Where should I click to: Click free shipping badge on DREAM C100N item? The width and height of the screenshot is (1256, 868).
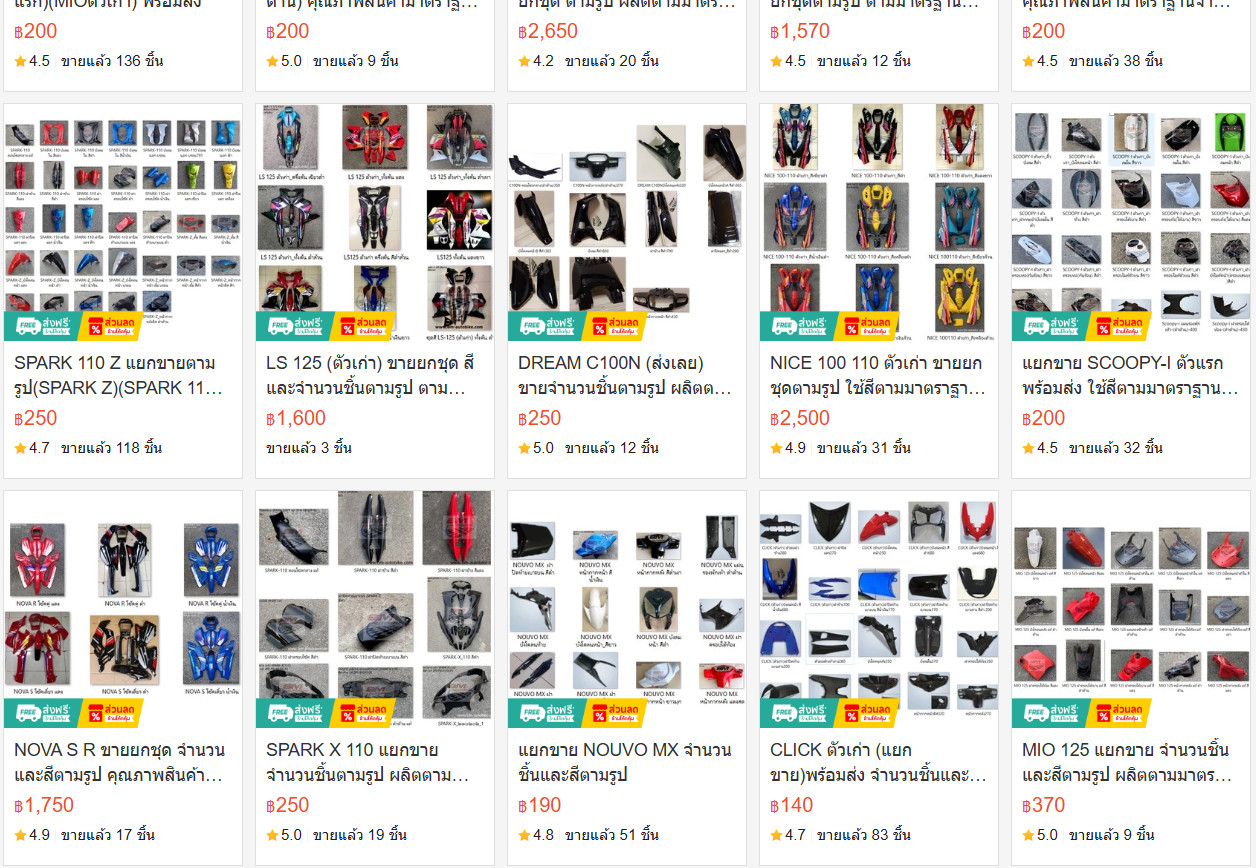point(545,326)
